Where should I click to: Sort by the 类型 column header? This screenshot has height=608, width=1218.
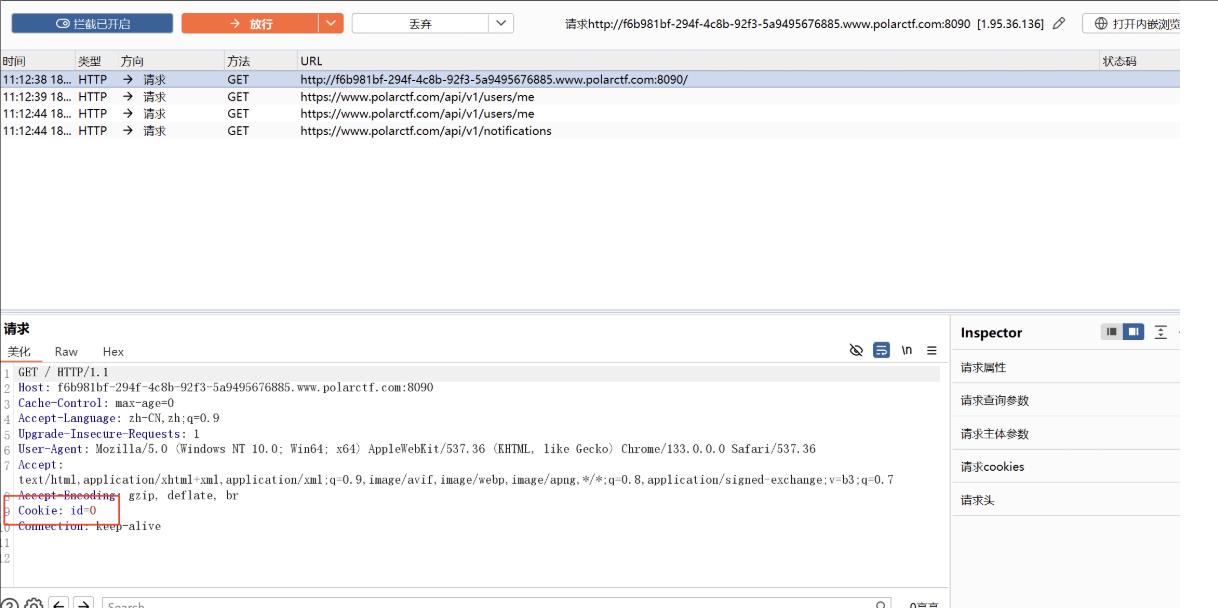97,62
